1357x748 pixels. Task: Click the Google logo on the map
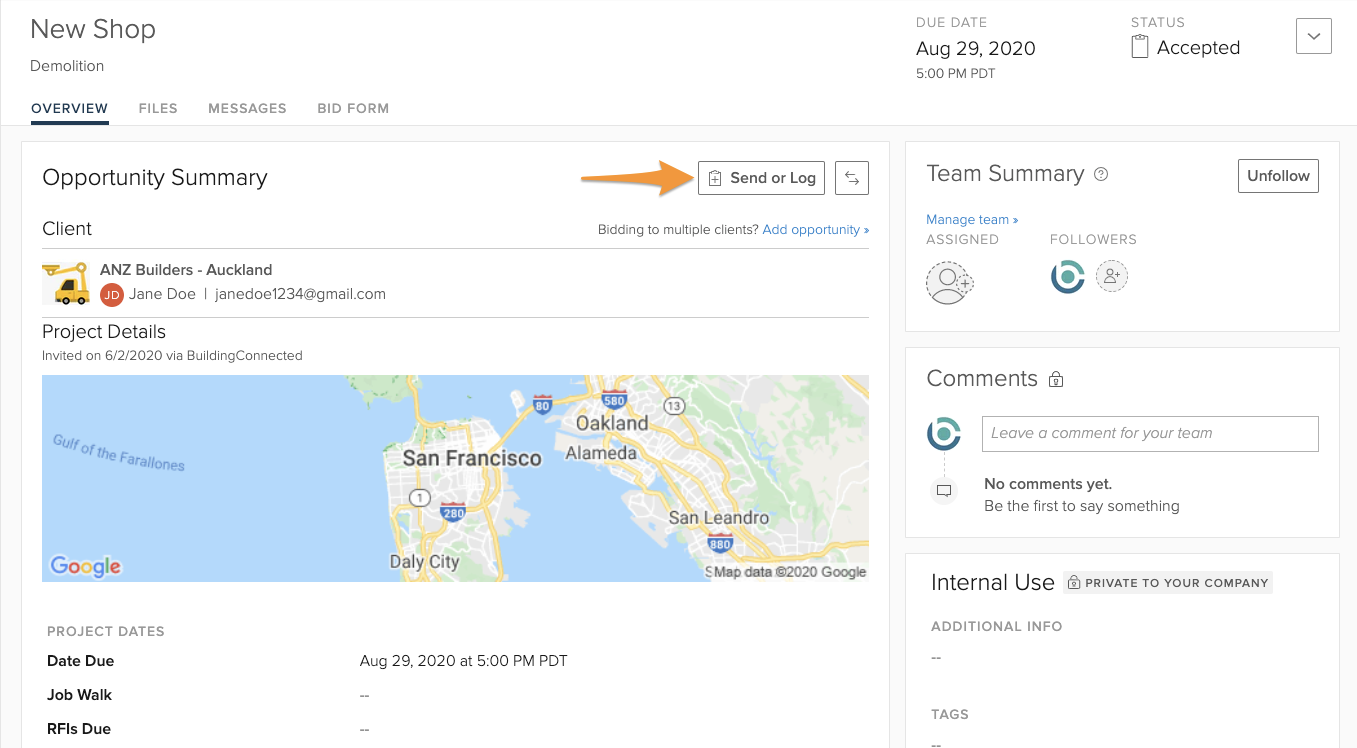click(x=86, y=566)
